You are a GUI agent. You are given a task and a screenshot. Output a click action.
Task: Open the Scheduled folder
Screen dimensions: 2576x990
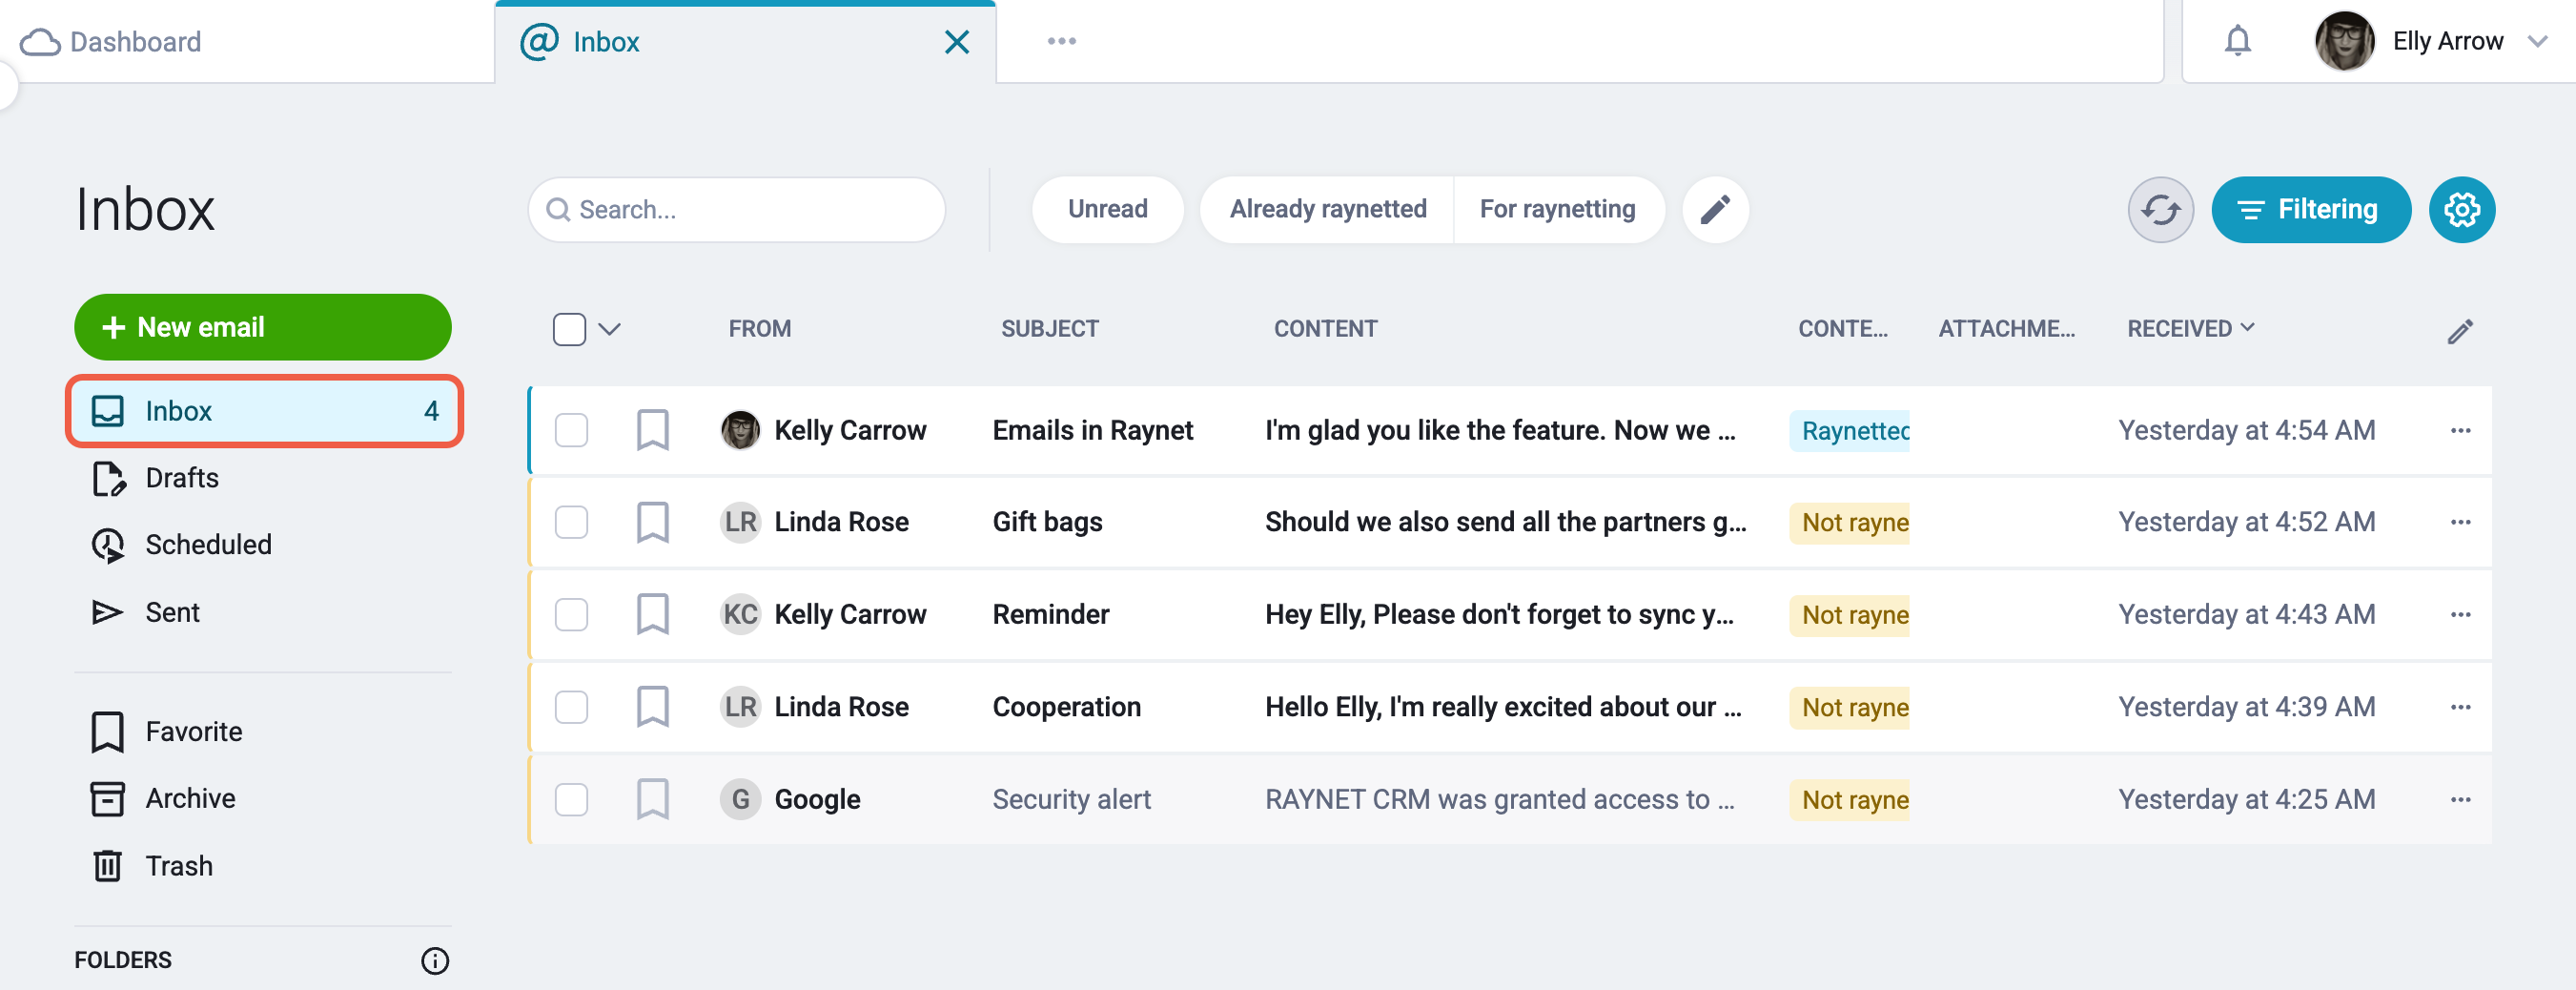pos(181,546)
